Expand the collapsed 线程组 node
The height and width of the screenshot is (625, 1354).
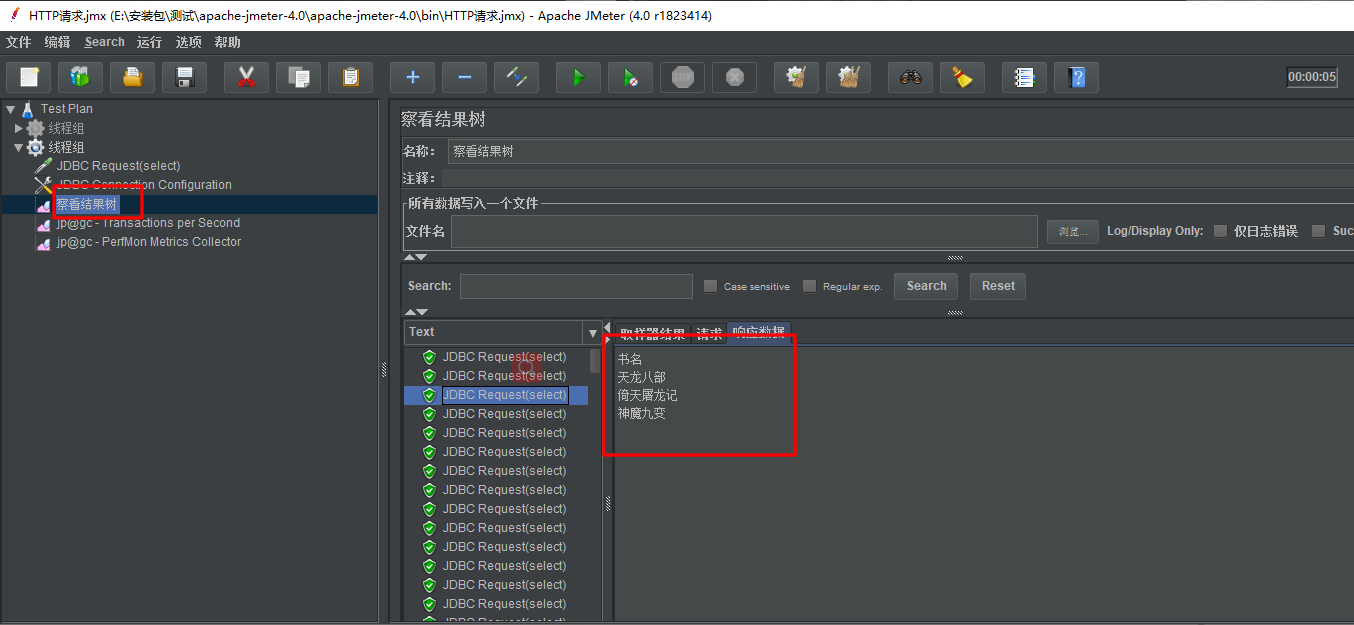(x=18, y=128)
